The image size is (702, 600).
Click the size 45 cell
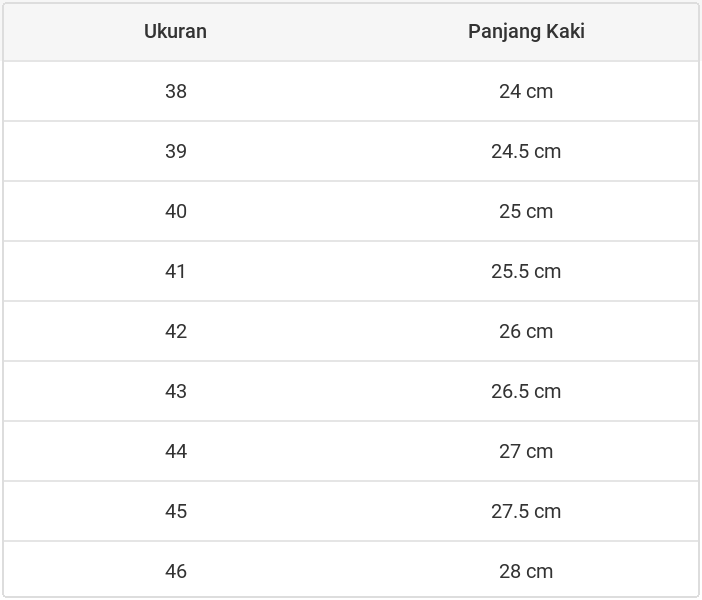click(176, 511)
